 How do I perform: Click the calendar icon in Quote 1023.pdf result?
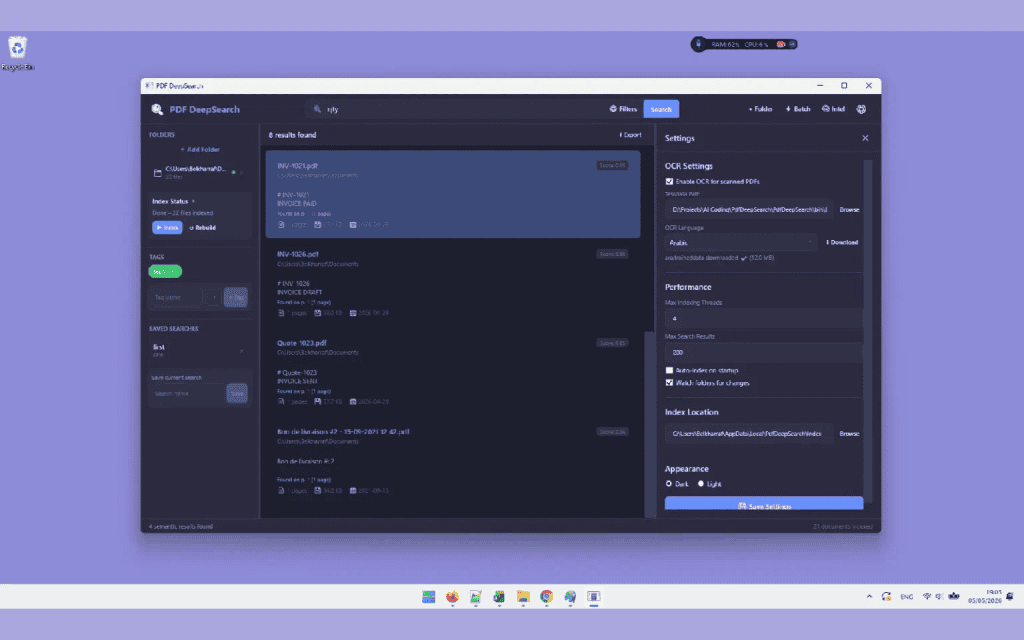point(353,402)
